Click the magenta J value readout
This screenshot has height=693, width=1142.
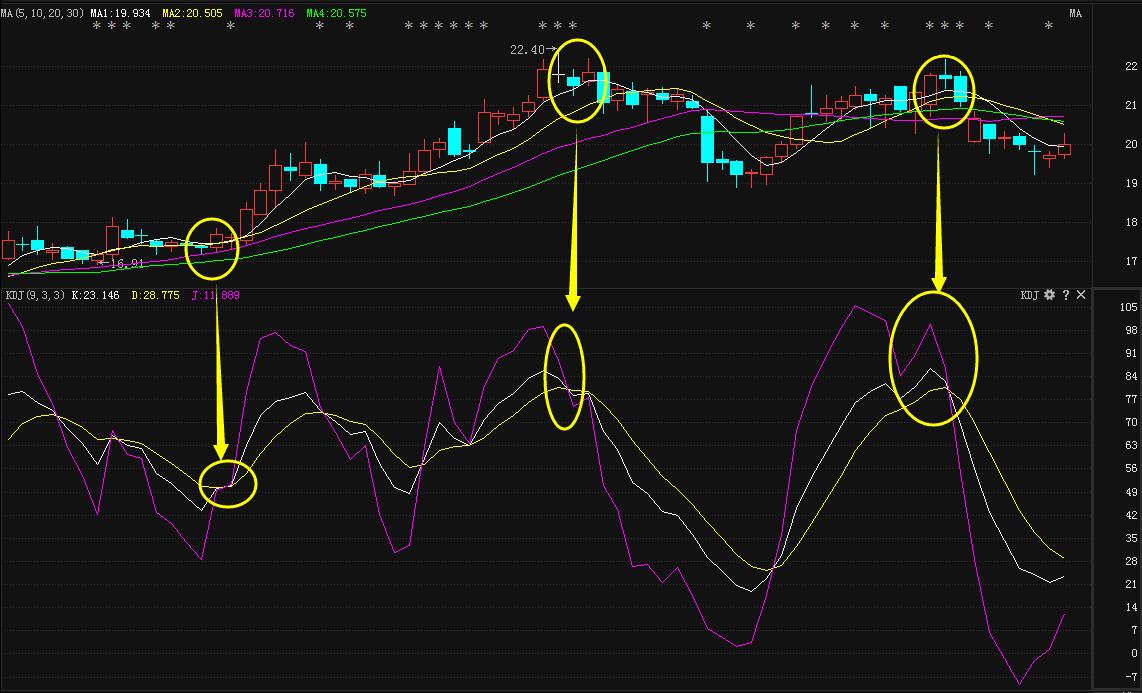(216, 295)
